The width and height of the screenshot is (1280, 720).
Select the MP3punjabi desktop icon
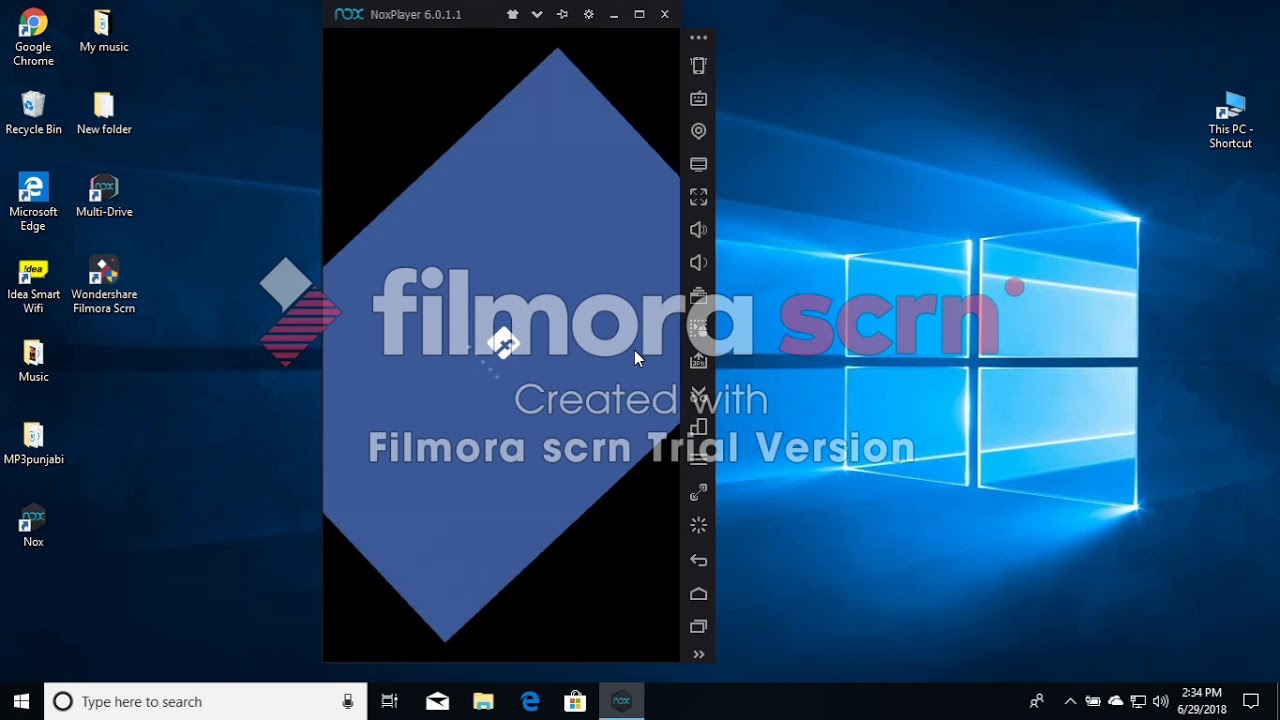(x=33, y=444)
